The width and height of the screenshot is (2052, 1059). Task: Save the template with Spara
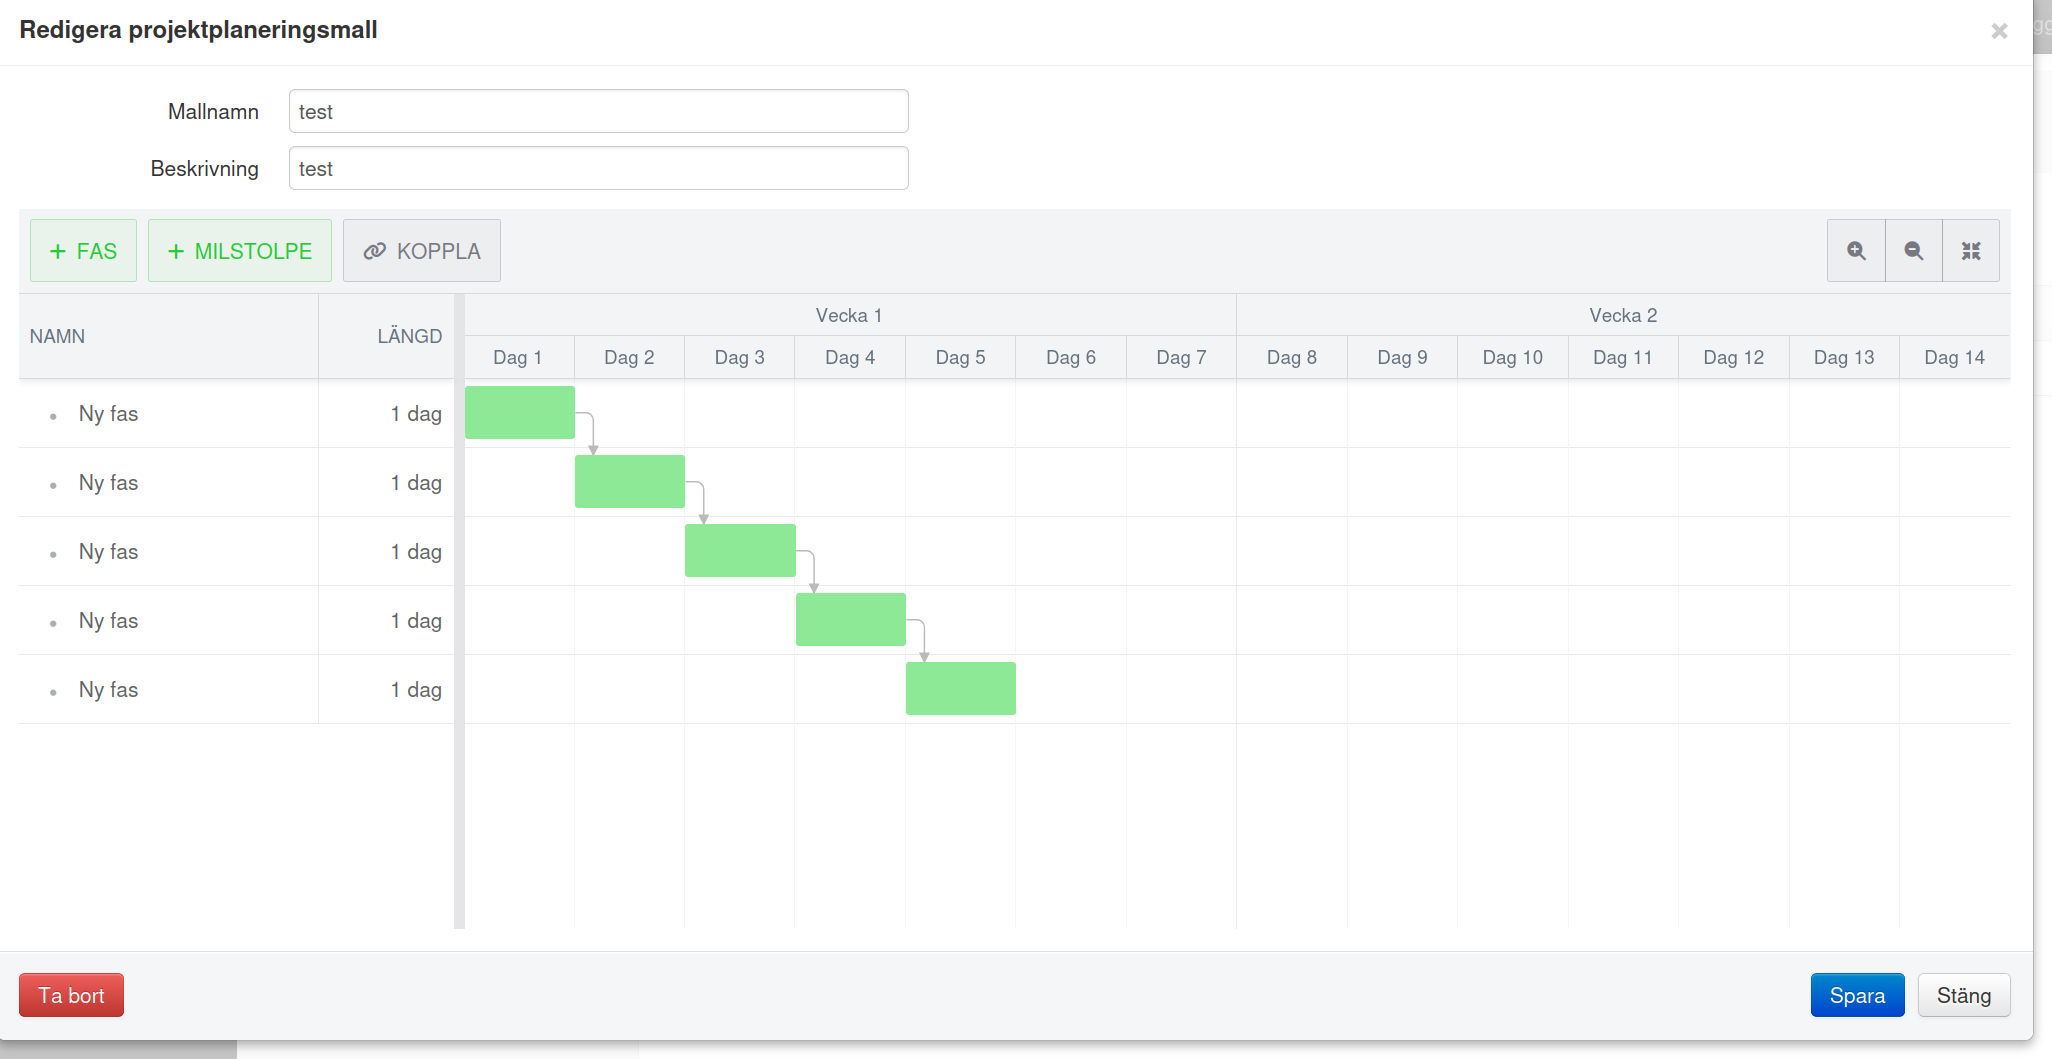click(x=1857, y=995)
